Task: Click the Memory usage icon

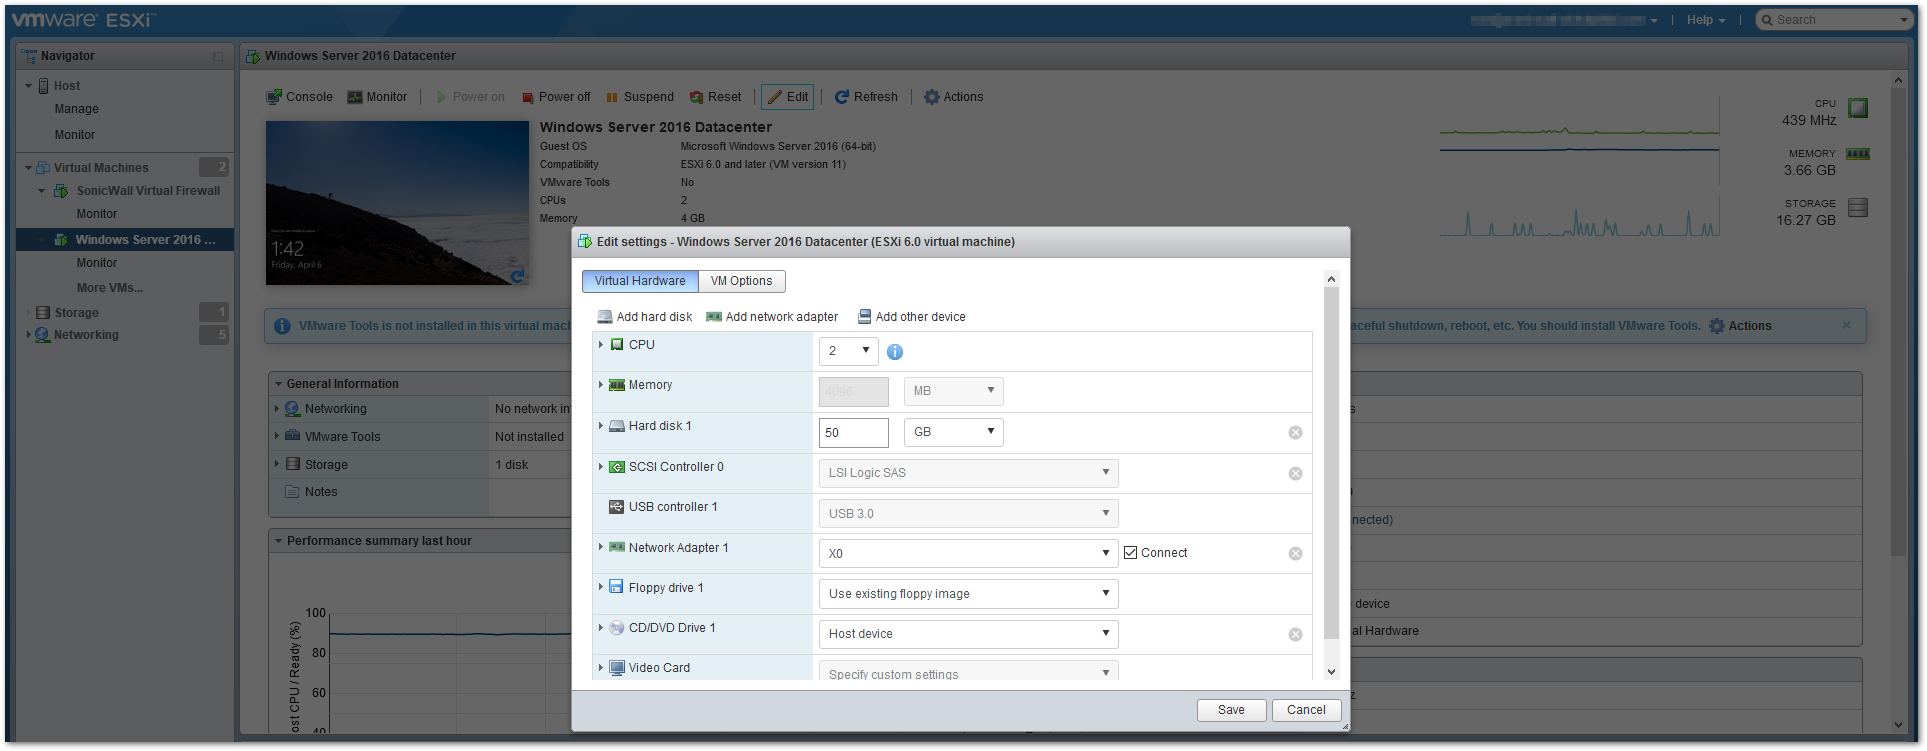Action: pos(1858,154)
